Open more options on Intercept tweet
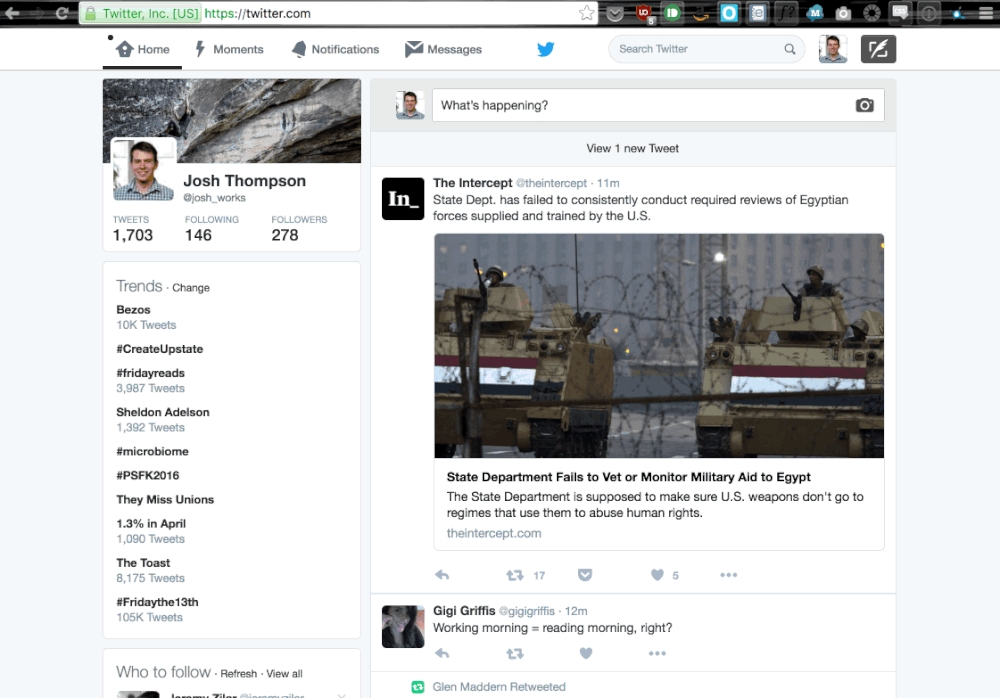Screen dimensions: 1000x698 [x=728, y=575]
